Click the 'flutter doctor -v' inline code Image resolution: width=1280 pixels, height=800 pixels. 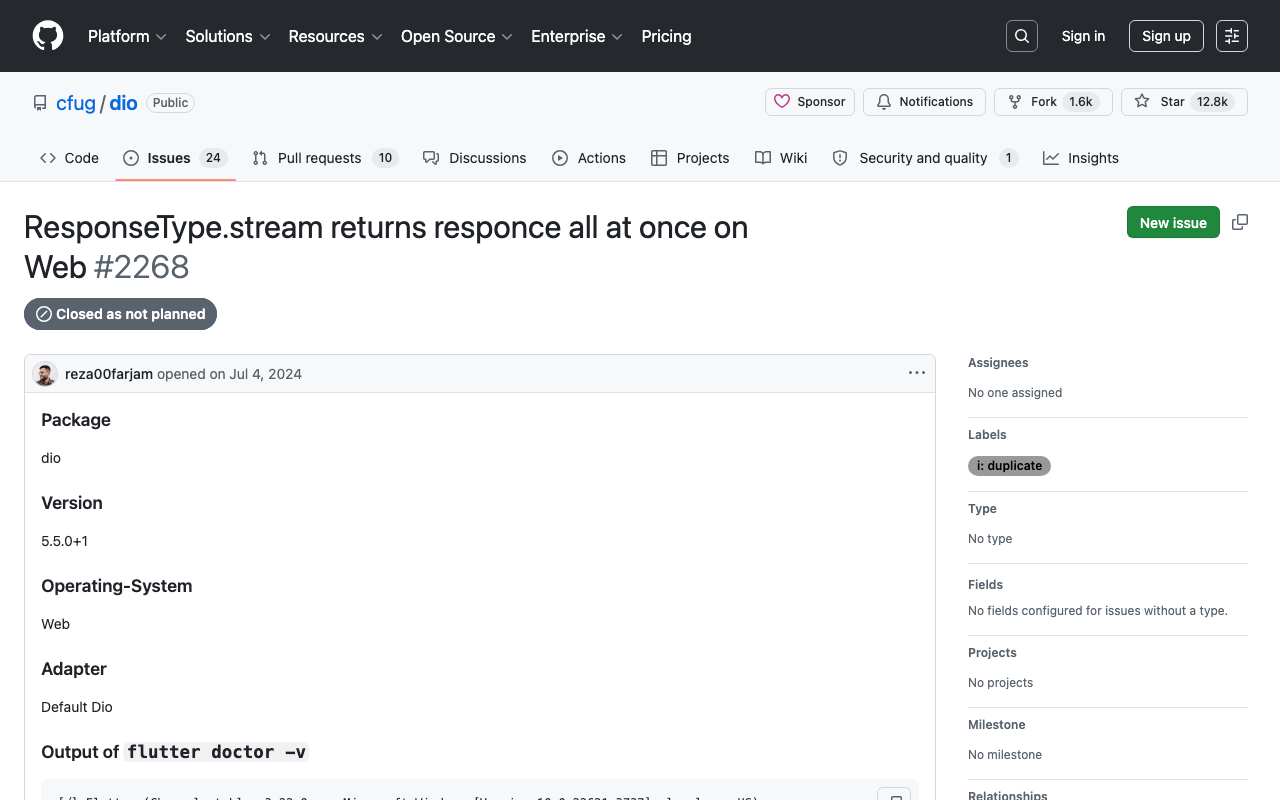[x=216, y=752]
